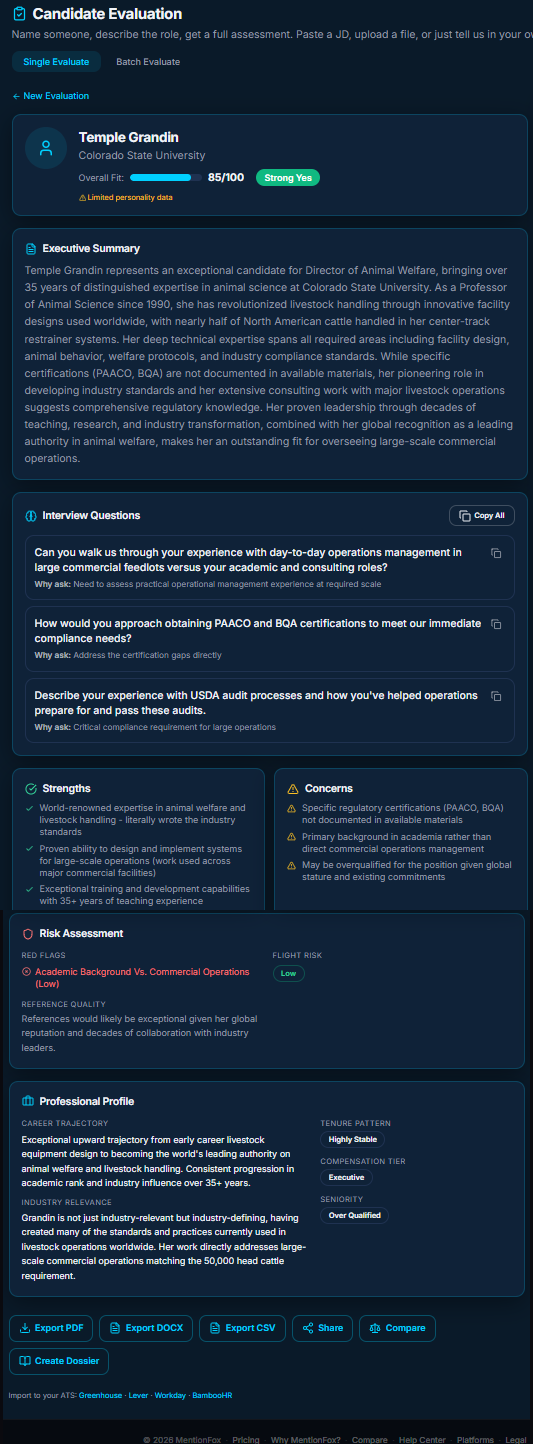The width and height of the screenshot is (533, 1444).
Task: Click the Temple Grandin avatar icon
Action: click(46, 148)
